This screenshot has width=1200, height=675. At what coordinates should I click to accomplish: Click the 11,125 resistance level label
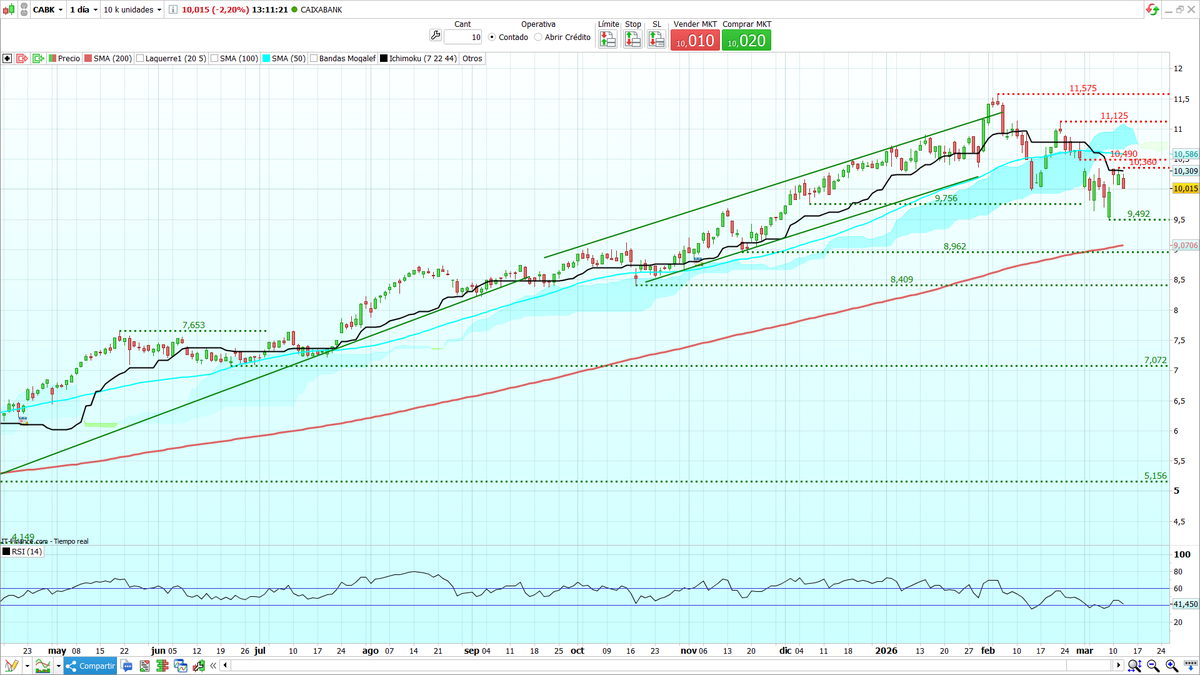(1114, 116)
